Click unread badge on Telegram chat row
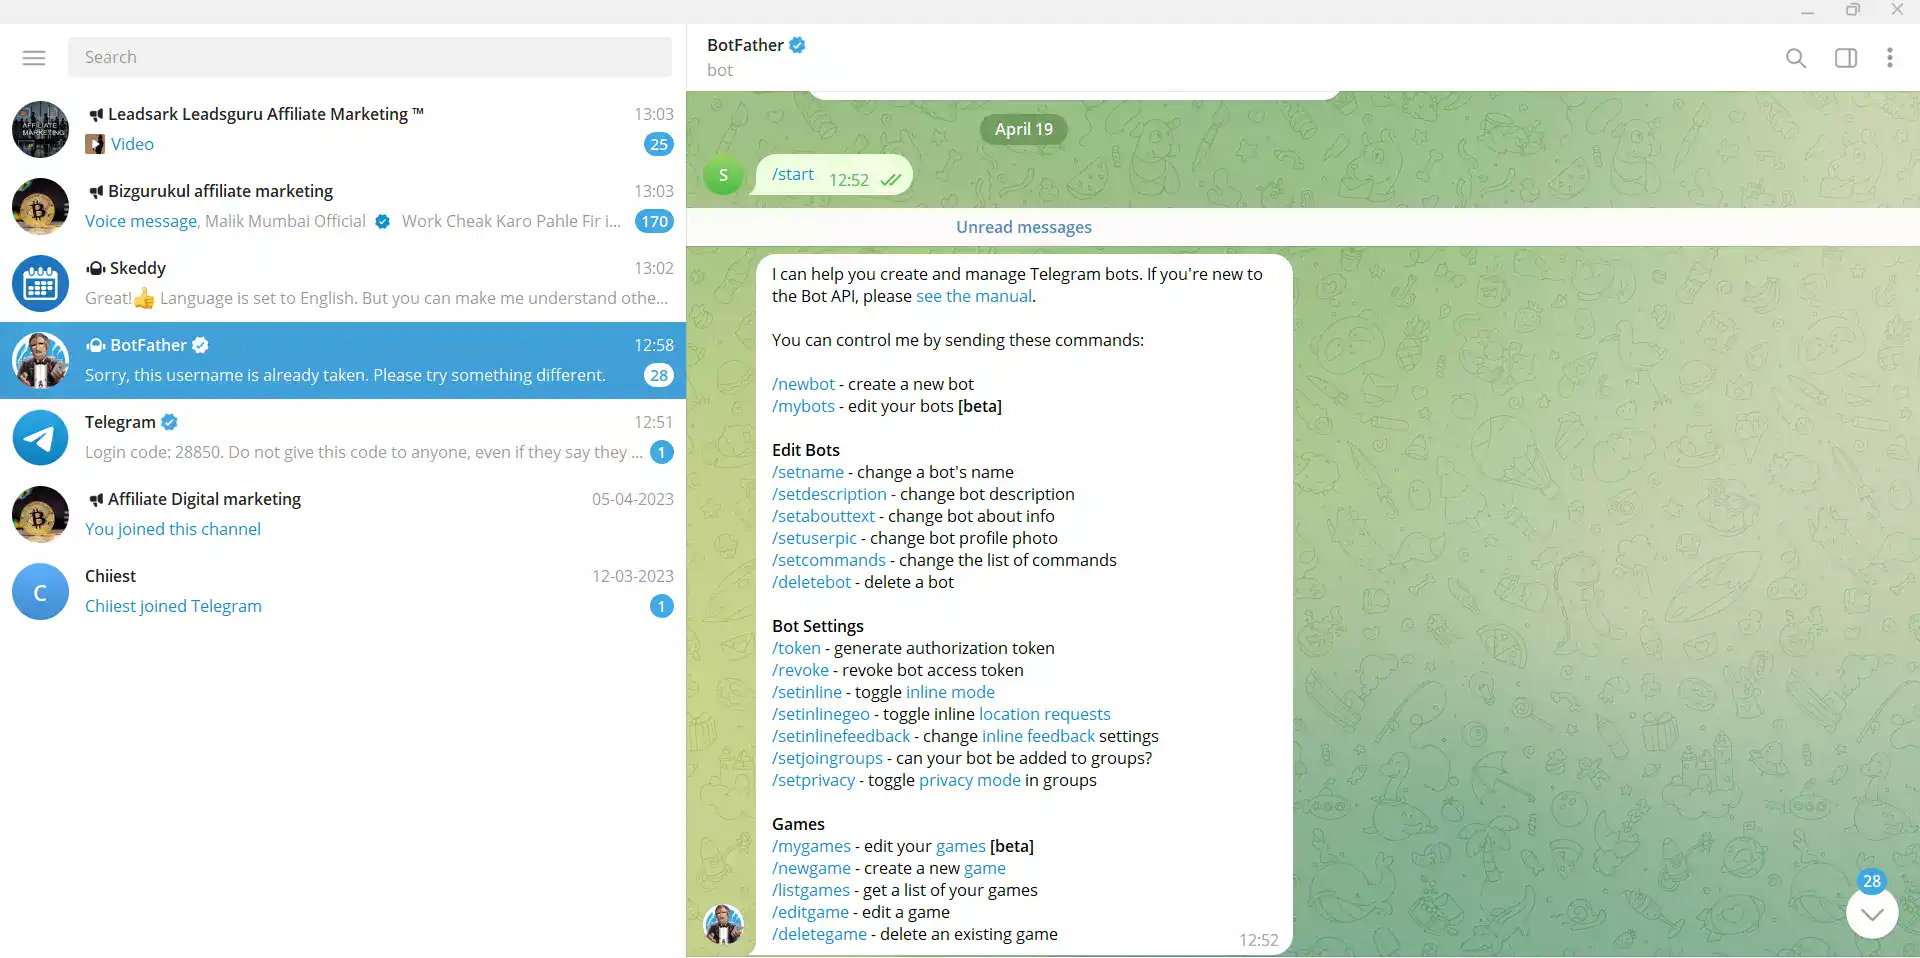 661,452
